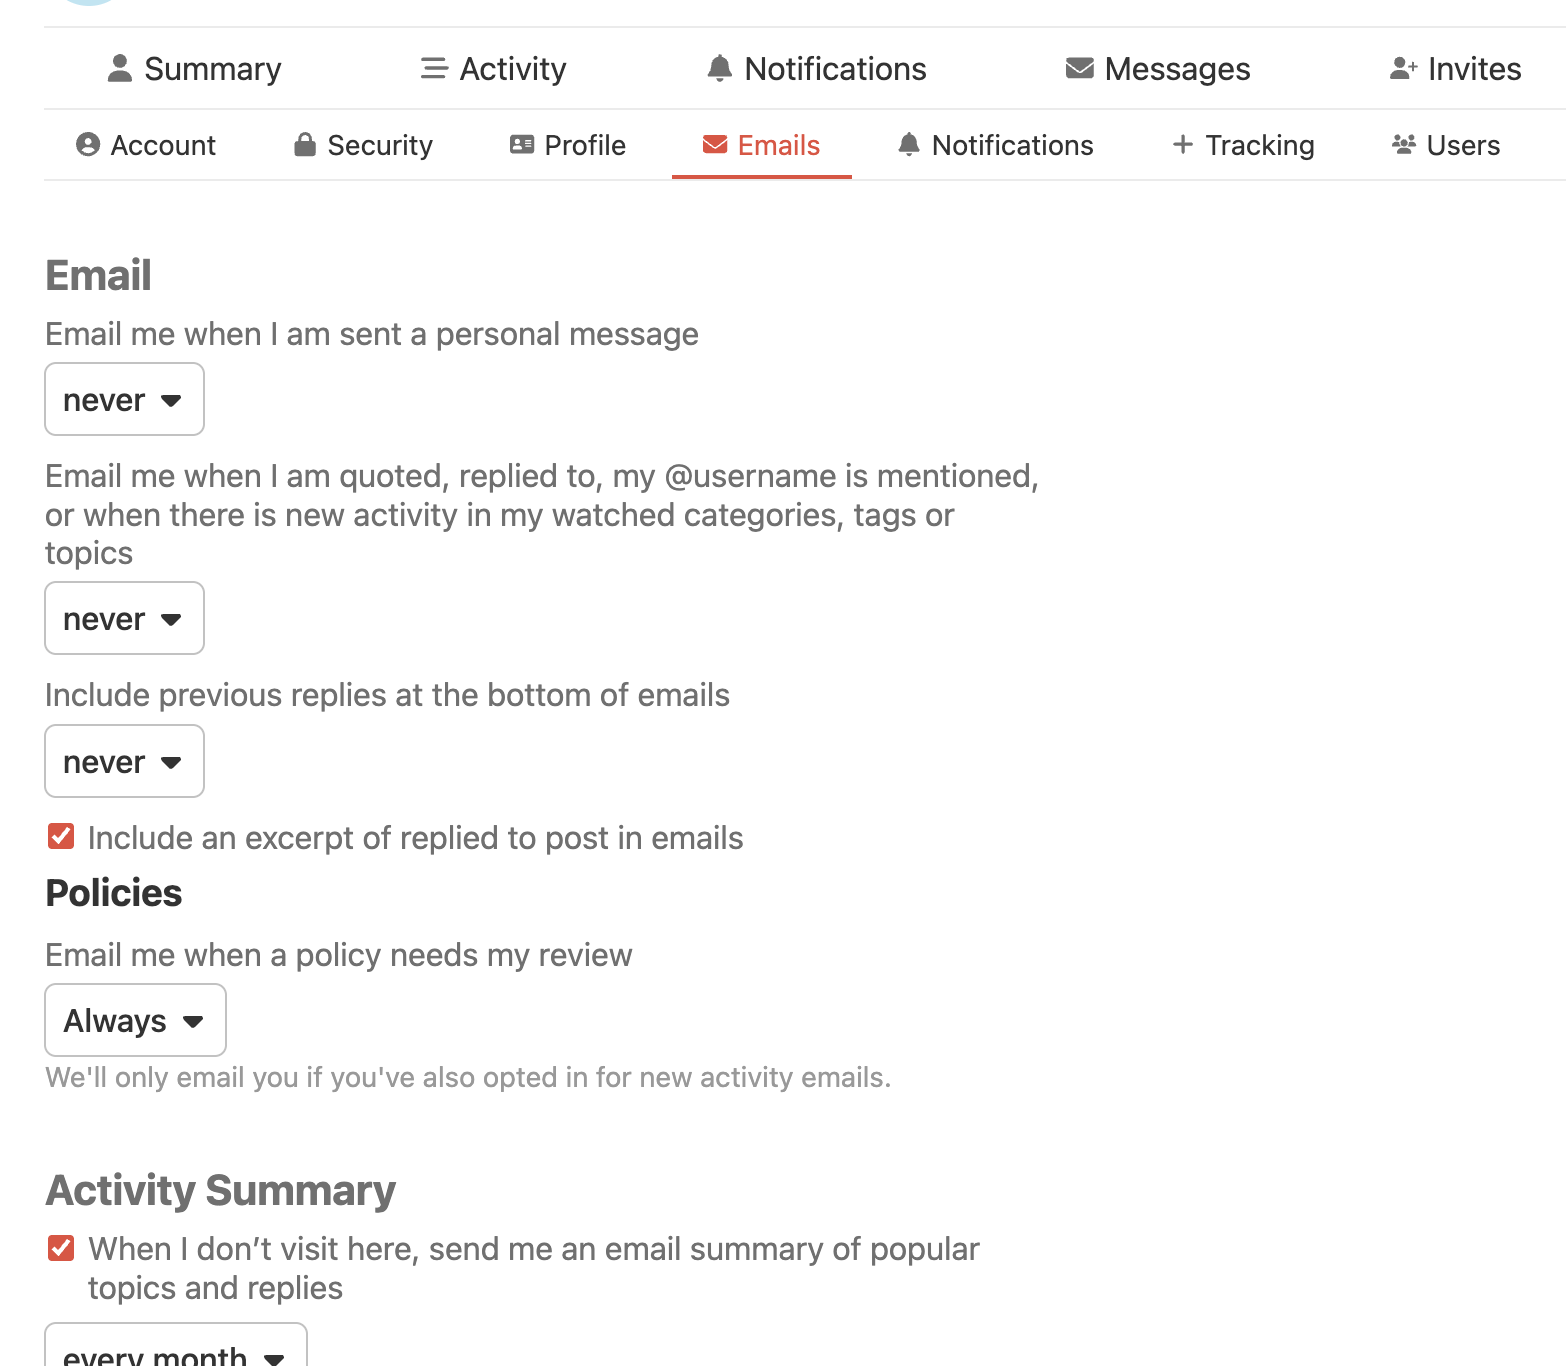Open the policy review Always dropdown
The image size is (1566, 1366).
pyautogui.click(x=135, y=1020)
